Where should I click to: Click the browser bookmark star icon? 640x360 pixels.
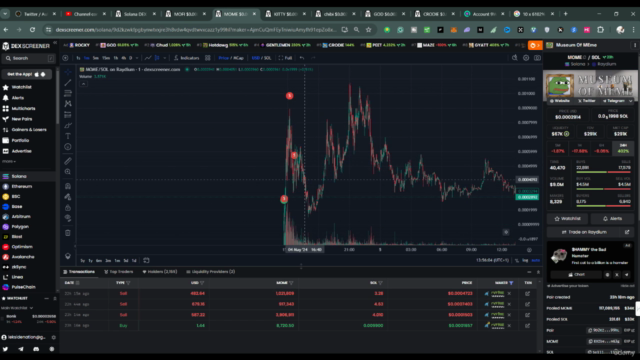[x=369, y=30]
